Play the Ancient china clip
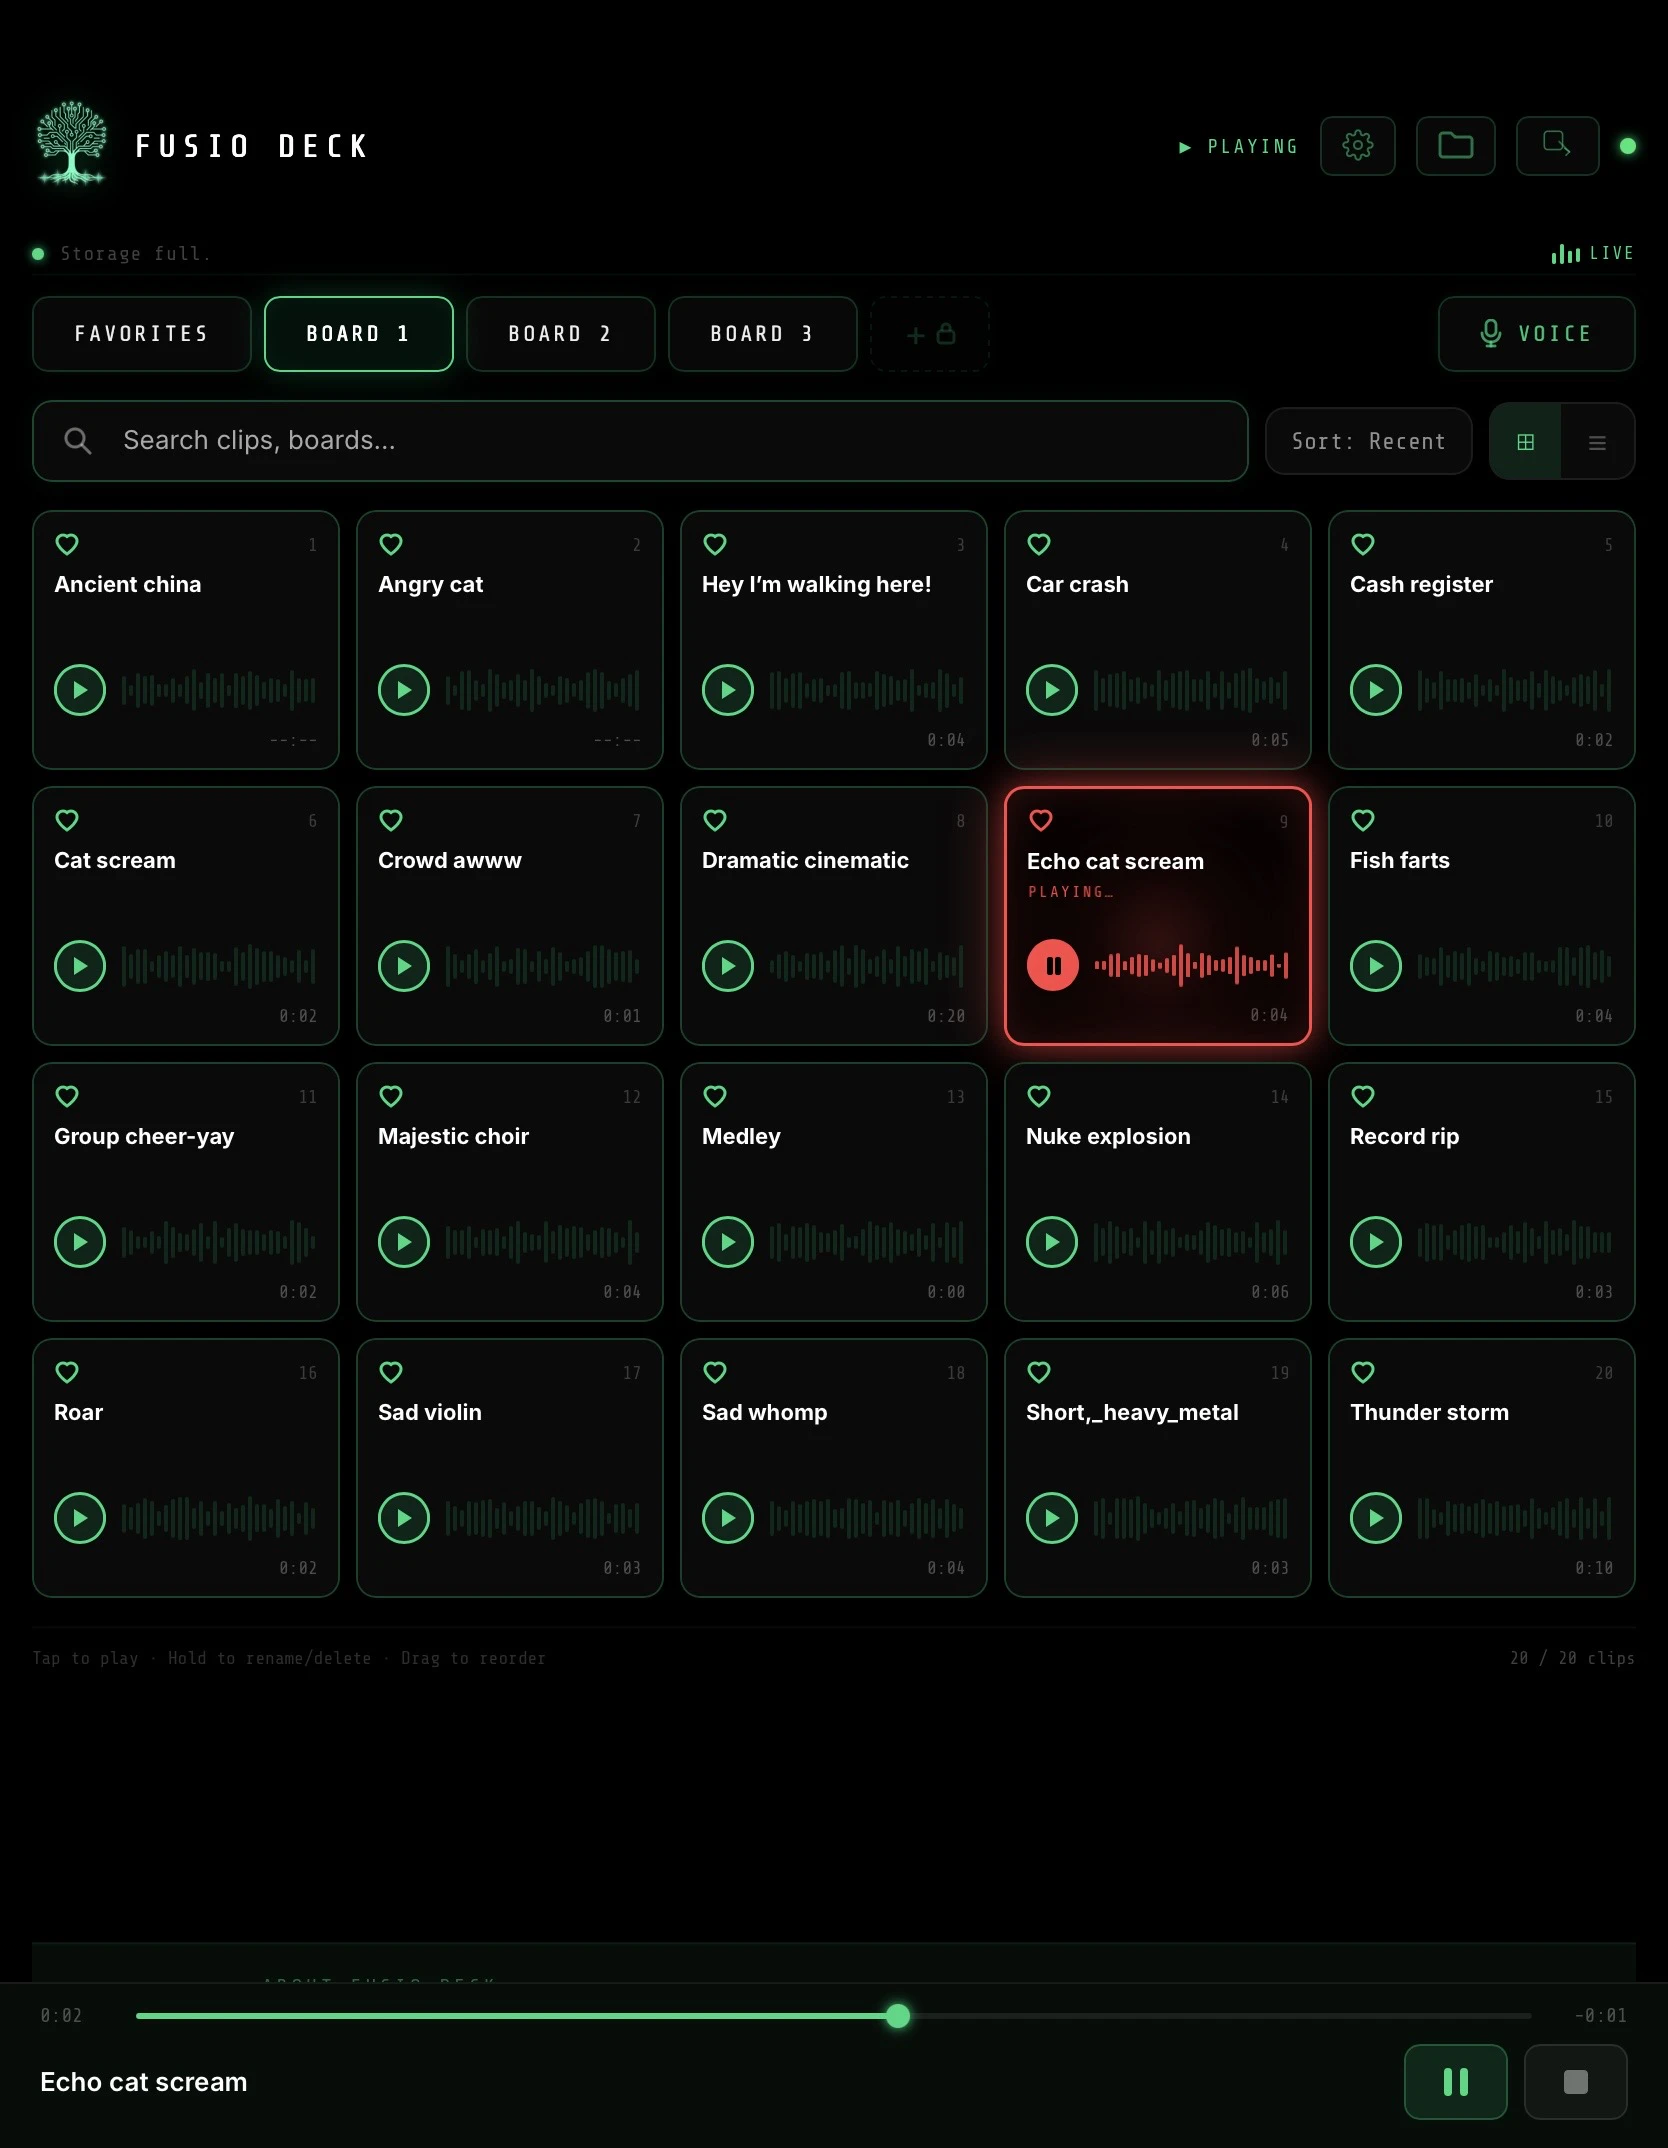 tap(80, 690)
